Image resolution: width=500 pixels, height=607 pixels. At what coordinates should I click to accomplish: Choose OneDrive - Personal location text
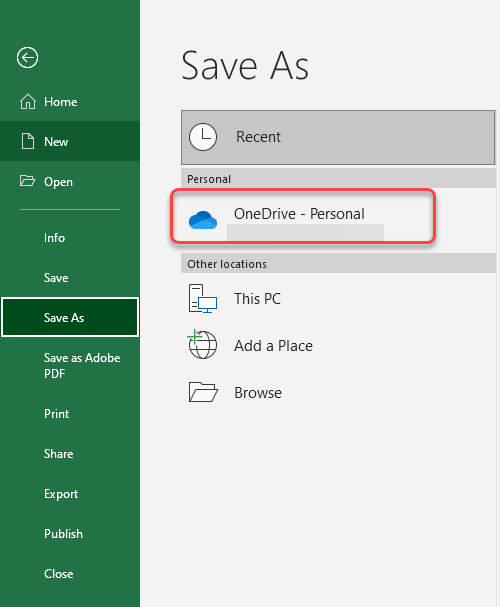point(299,214)
